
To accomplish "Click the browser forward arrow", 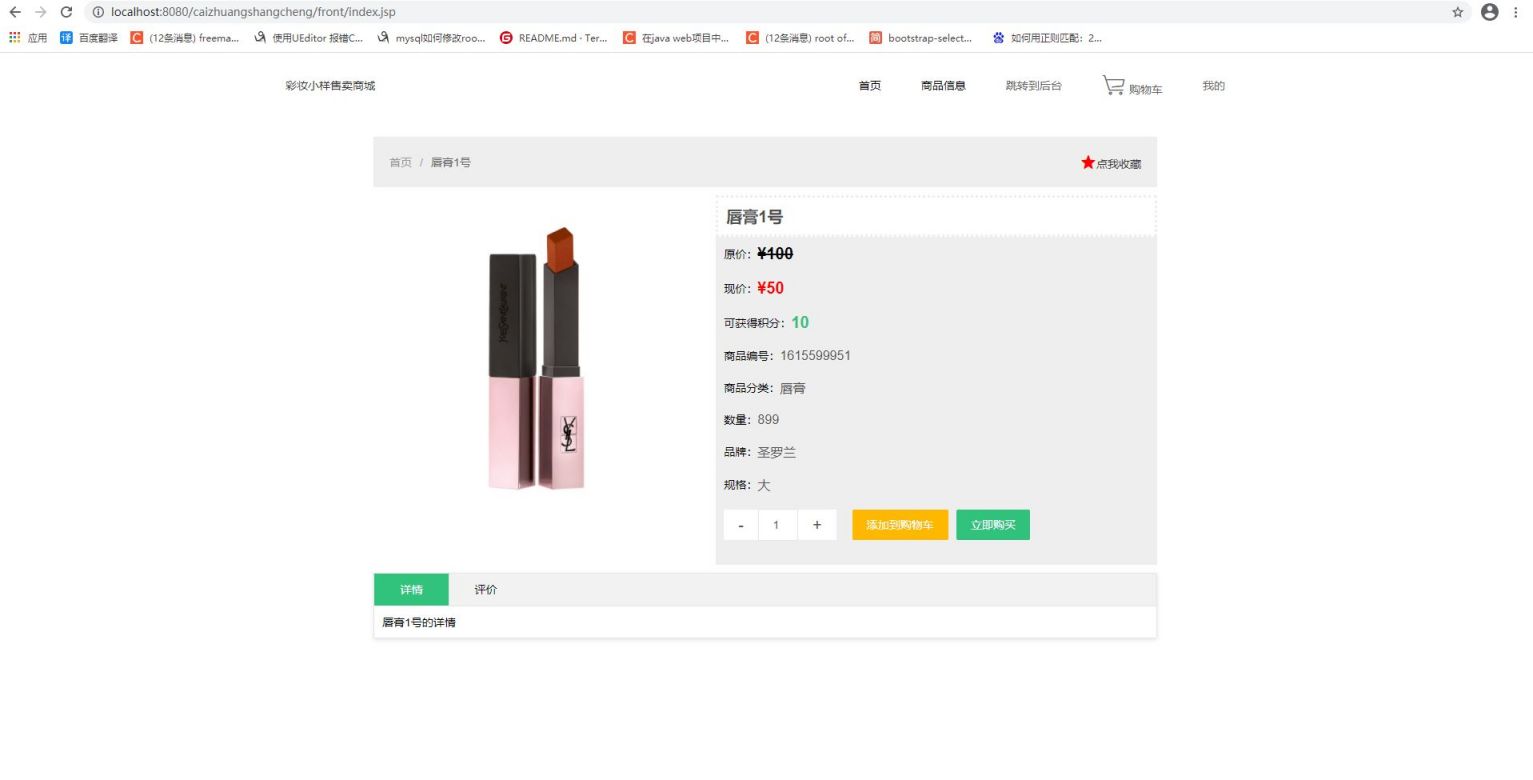I will [x=41, y=12].
